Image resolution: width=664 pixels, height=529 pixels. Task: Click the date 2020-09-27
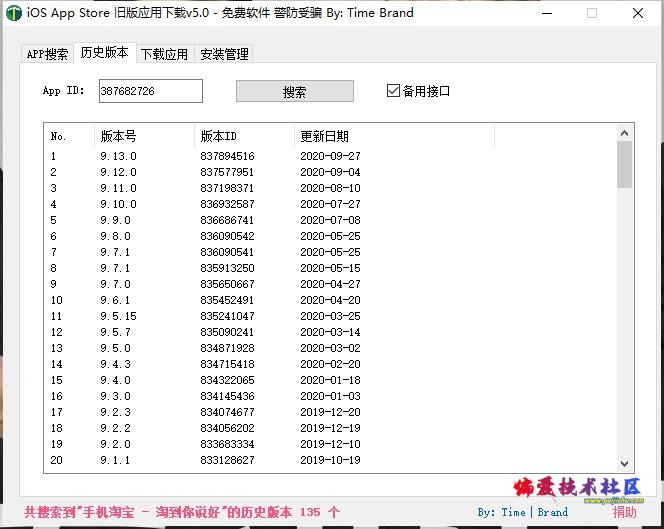point(330,156)
